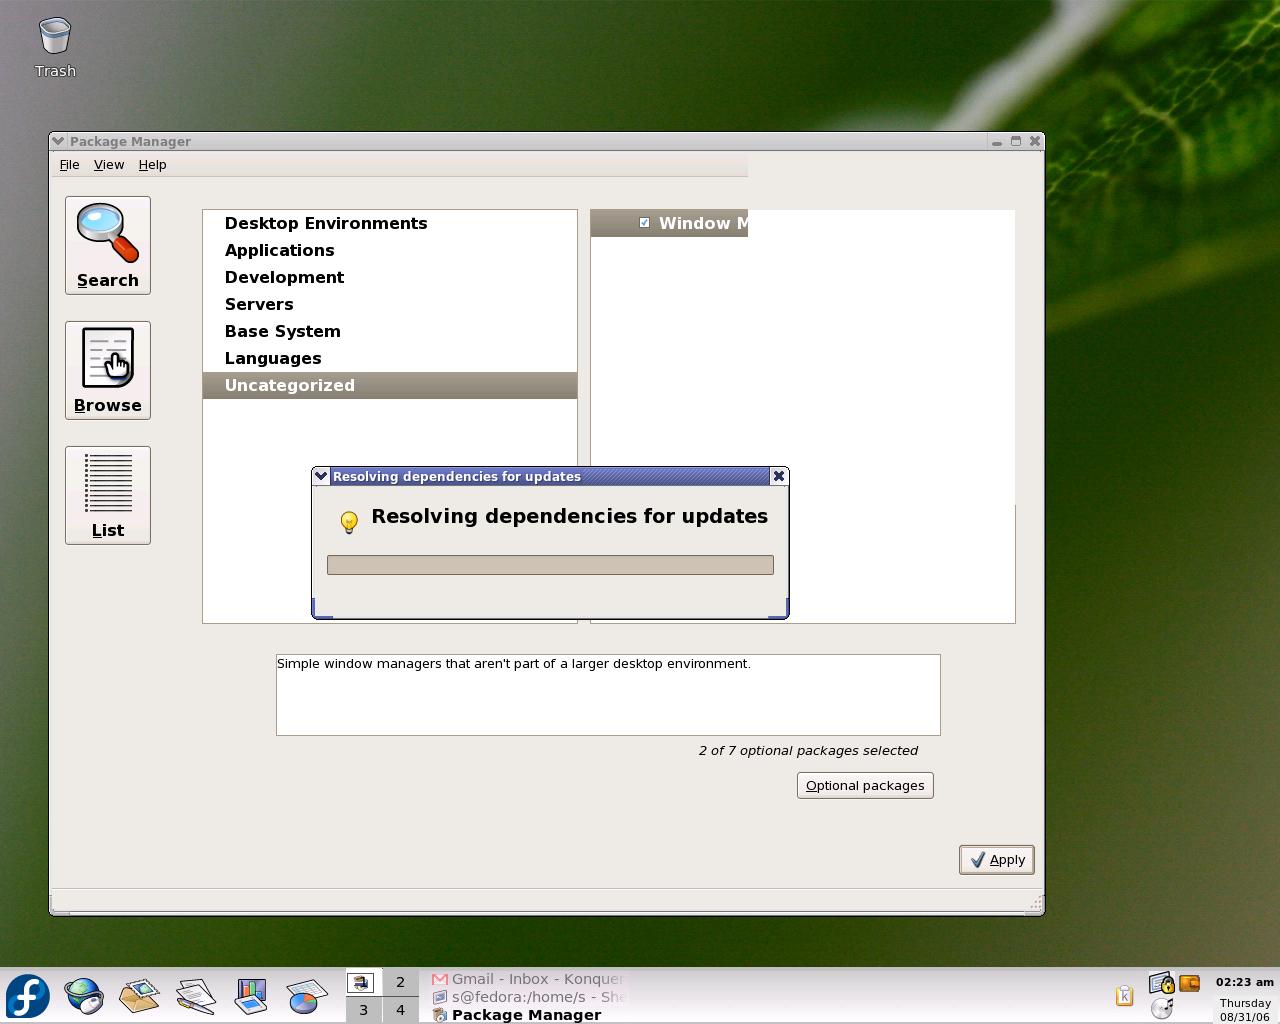
Task: Click the Apply button
Action: point(997,860)
